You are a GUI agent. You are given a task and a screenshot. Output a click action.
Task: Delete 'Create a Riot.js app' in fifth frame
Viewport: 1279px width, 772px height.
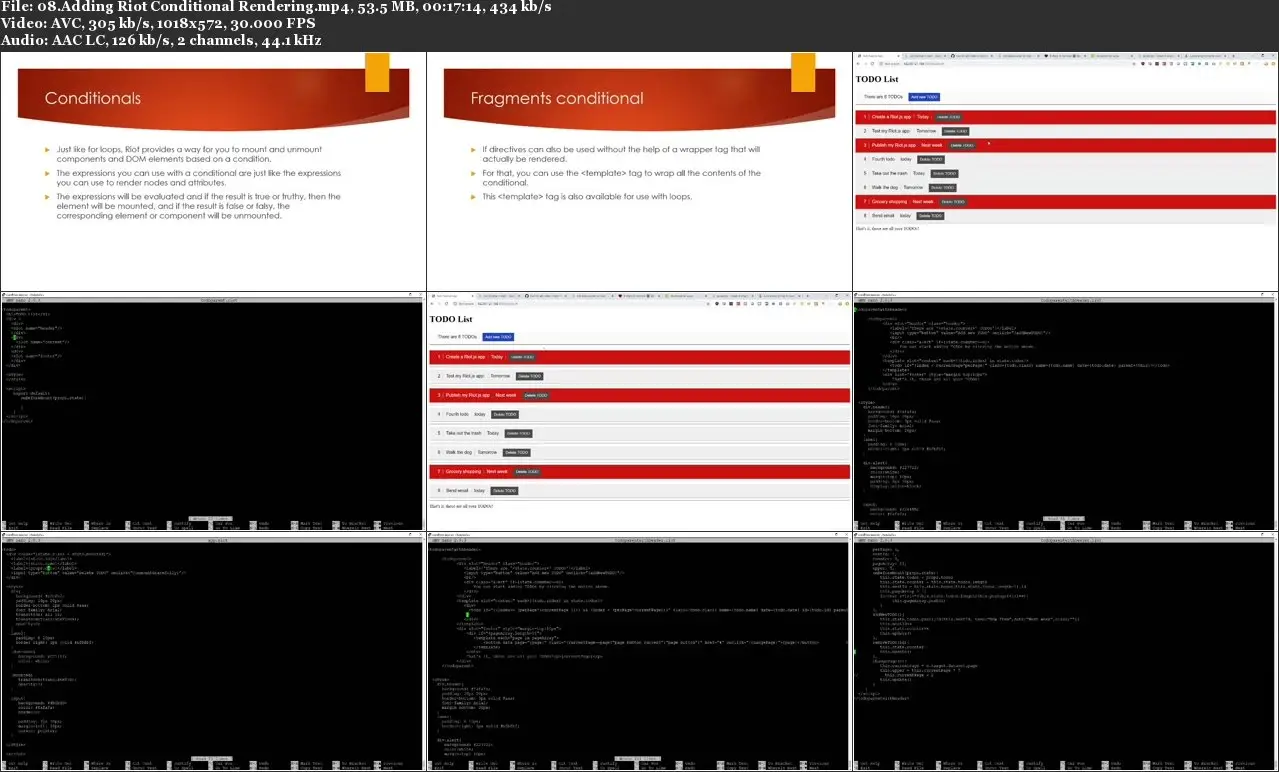523,357
